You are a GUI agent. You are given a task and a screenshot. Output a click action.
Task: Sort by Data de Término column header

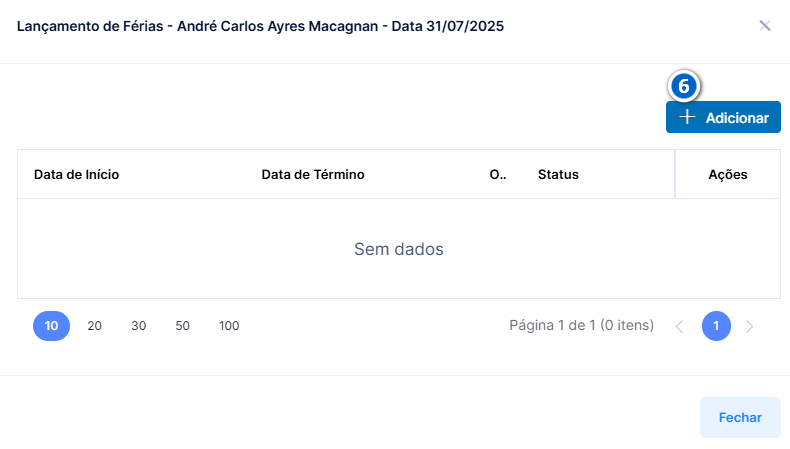313,174
